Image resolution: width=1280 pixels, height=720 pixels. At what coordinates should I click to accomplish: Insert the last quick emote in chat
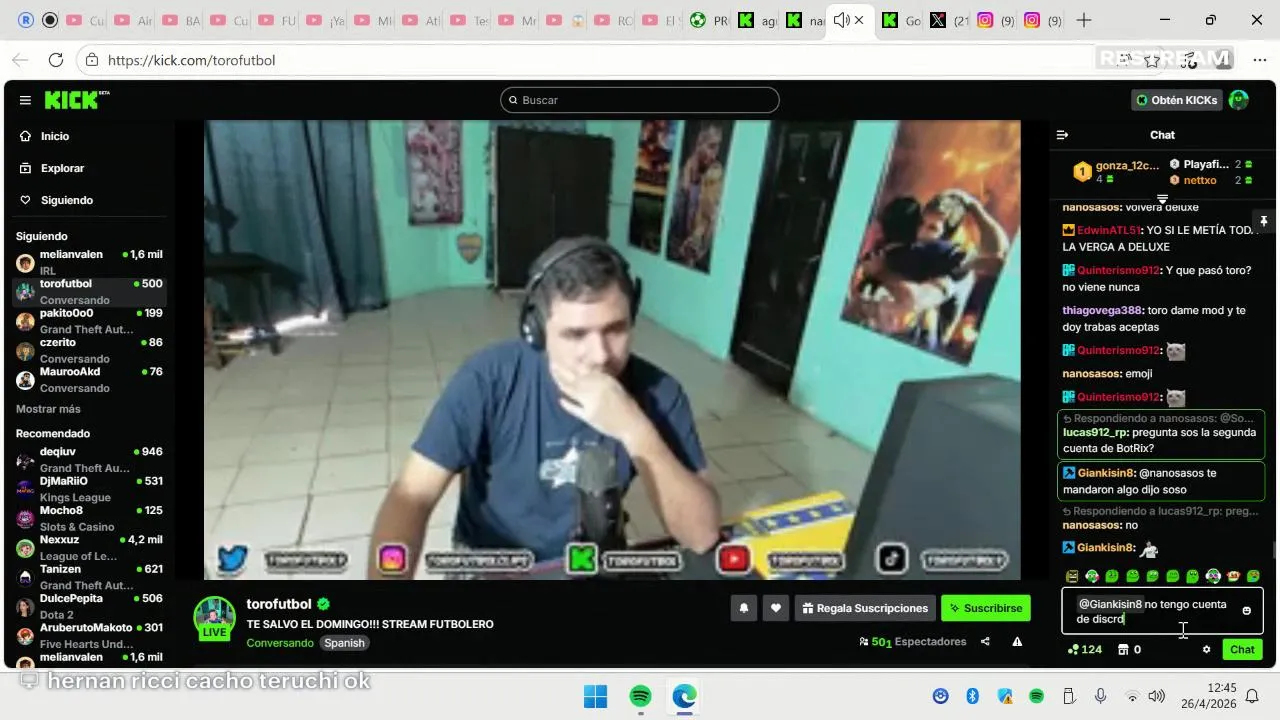[x=1253, y=576]
